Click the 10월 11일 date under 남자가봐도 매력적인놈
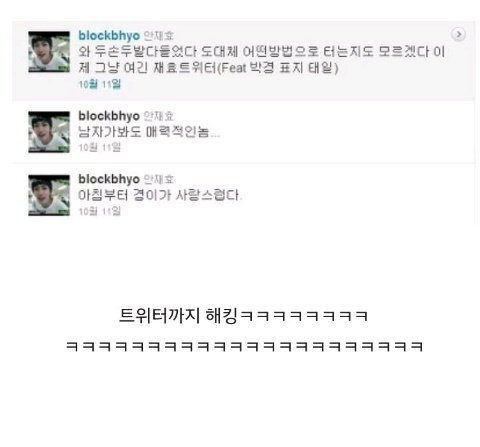480x447 pixels. tap(100, 147)
